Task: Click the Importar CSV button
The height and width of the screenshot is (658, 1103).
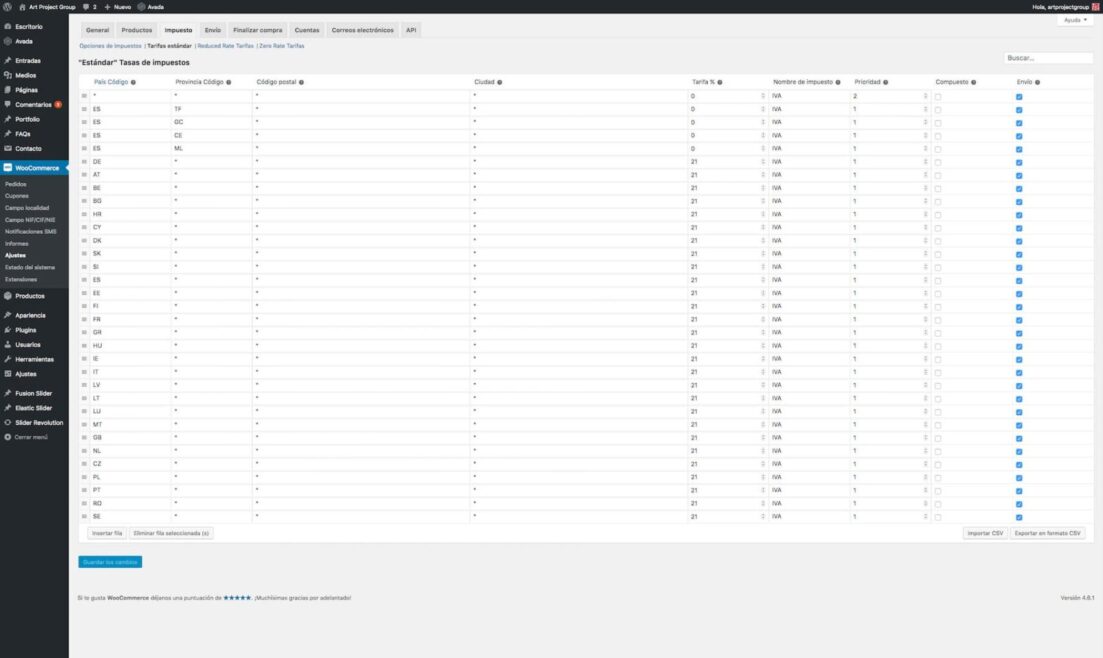Action: click(985, 533)
